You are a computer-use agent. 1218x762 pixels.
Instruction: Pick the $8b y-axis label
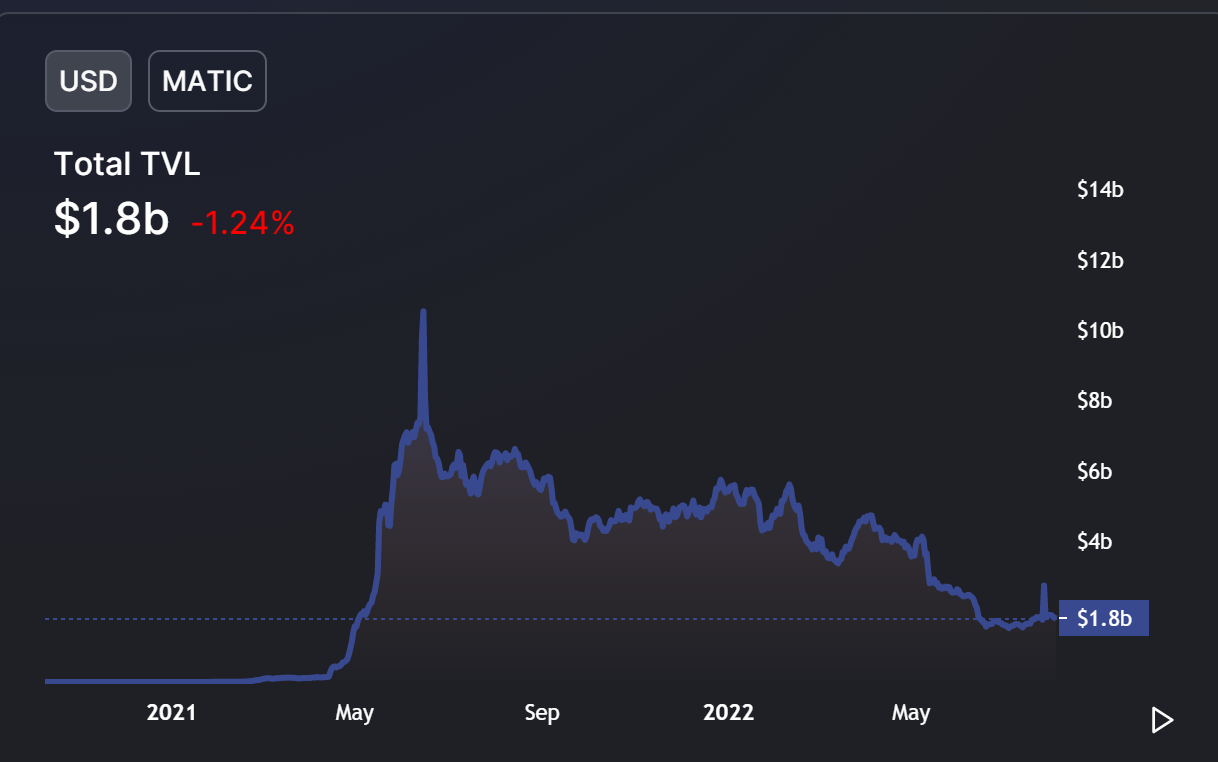click(1094, 400)
